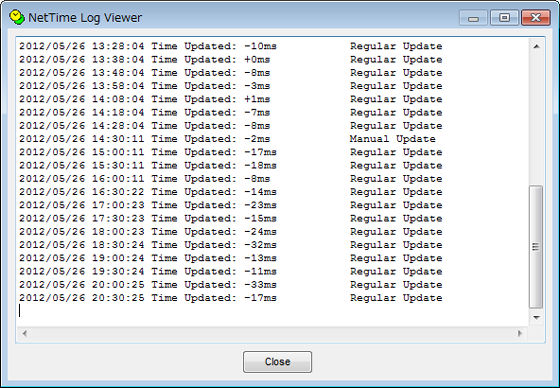This screenshot has height=388, width=560.
Task: Maximize the NetTime Log Viewer window
Action: coord(504,18)
